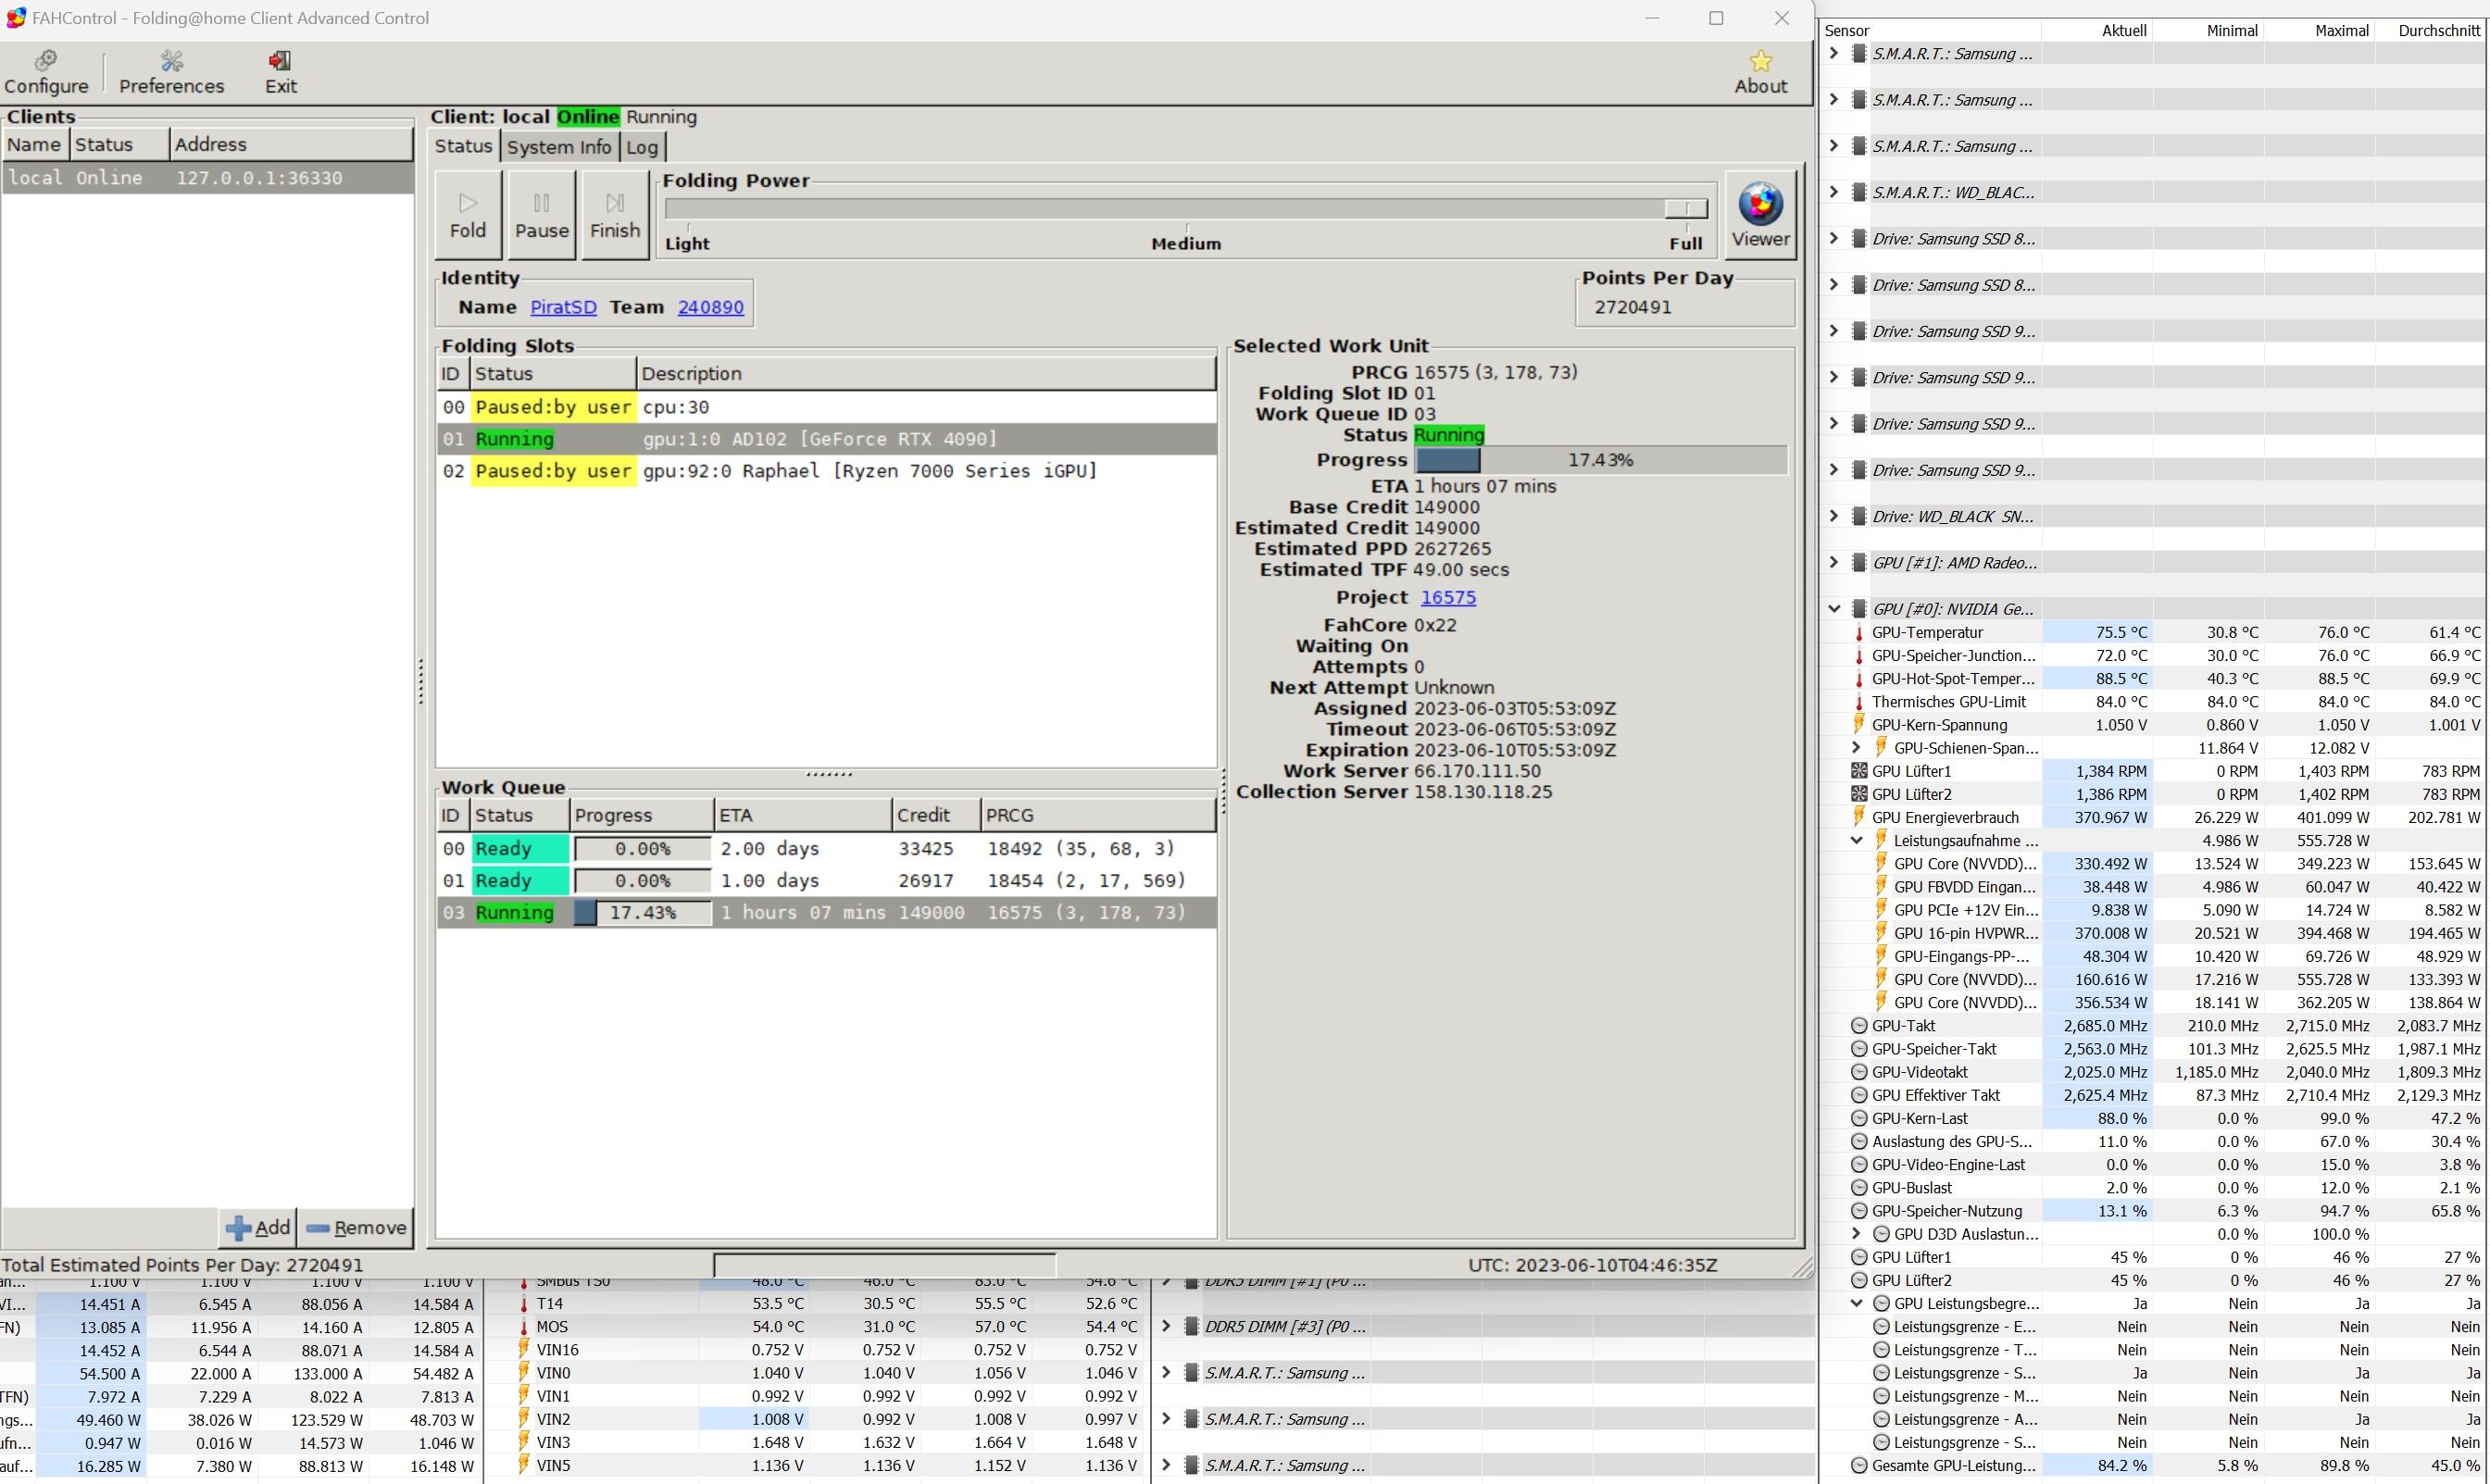Collapse the GPU Leistungsbegrenzer subgroup
The image size is (2490, 1484).
pyautogui.click(x=1856, y=1303)
